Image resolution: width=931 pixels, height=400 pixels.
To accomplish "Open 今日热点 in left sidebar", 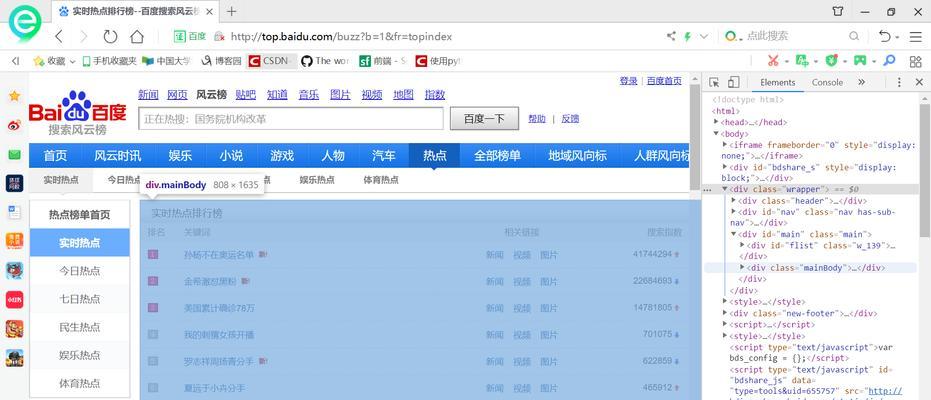I will 80,271.
